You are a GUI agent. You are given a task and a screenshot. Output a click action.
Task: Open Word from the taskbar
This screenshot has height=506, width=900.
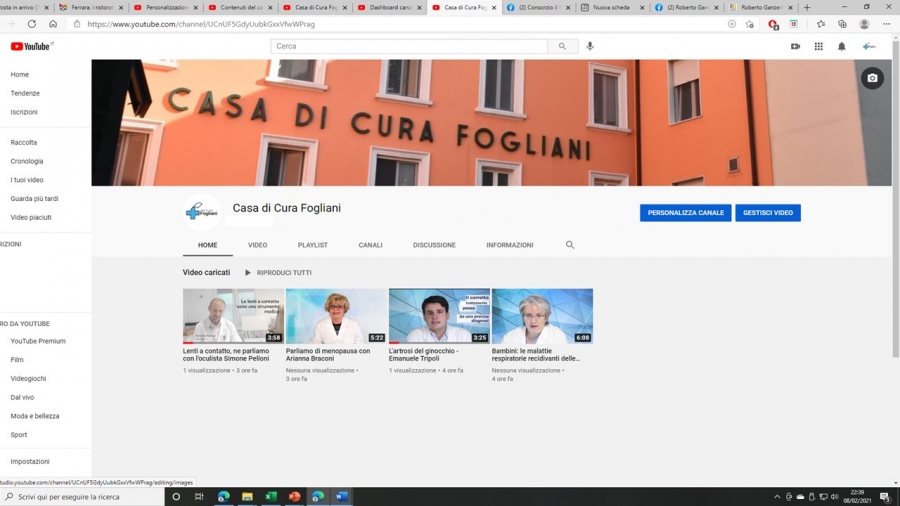pos(342,496)
